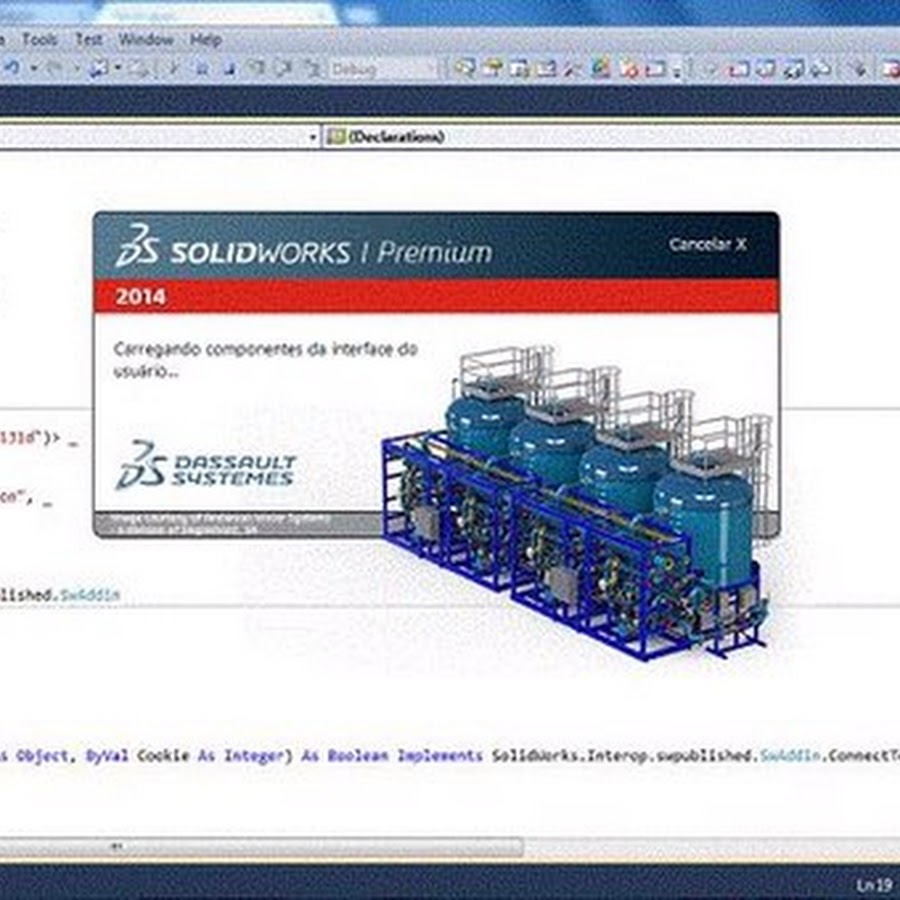Open the Tools menu
The width and height of the screenshot is (900, 900).
[x=40, y=40]
